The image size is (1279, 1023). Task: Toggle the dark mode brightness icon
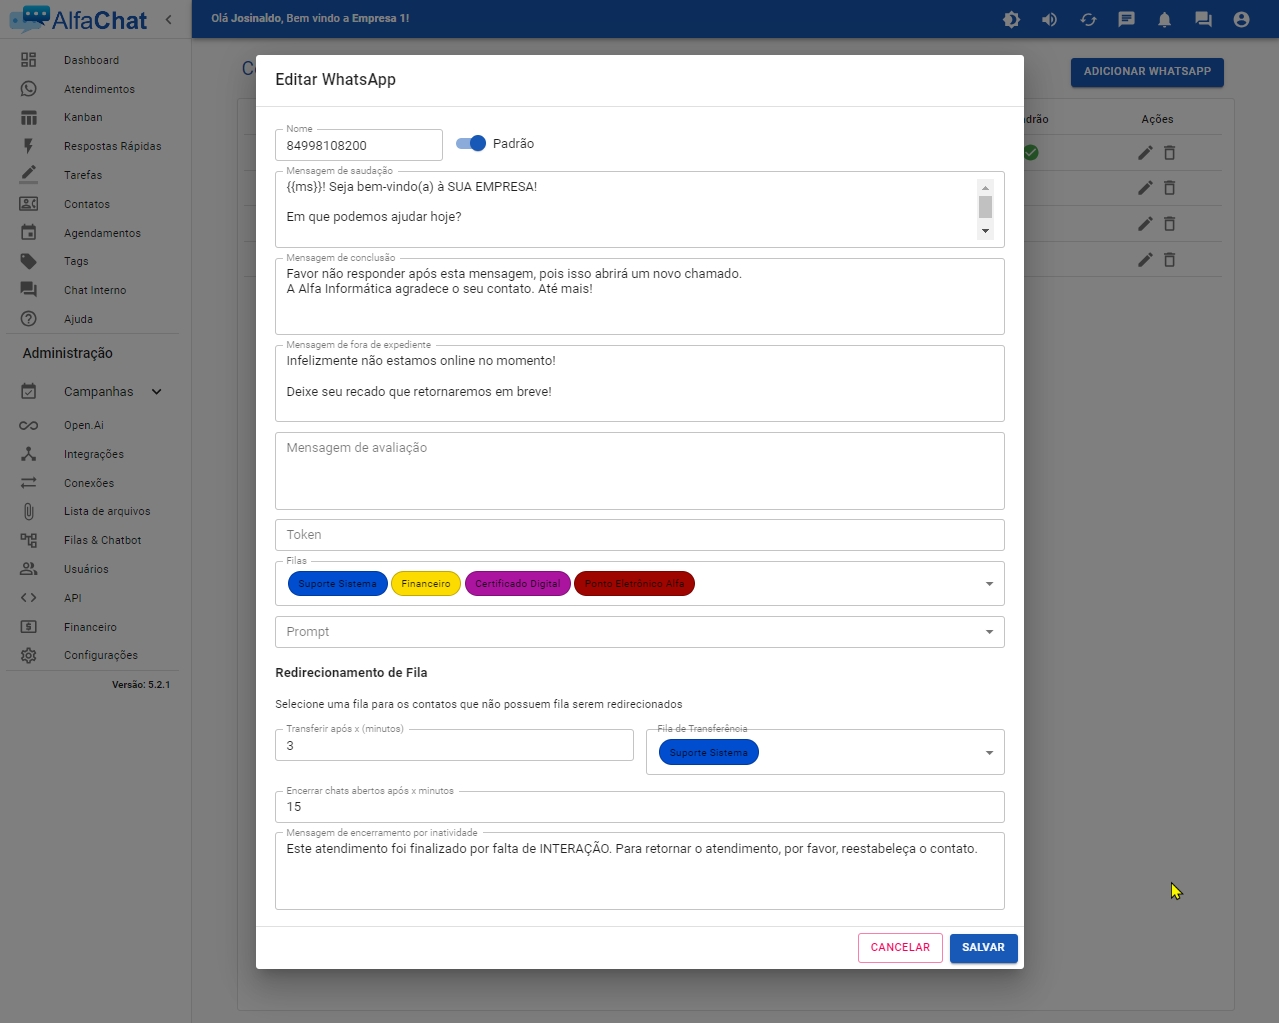pyautogui.click(x=1011, y=19)
